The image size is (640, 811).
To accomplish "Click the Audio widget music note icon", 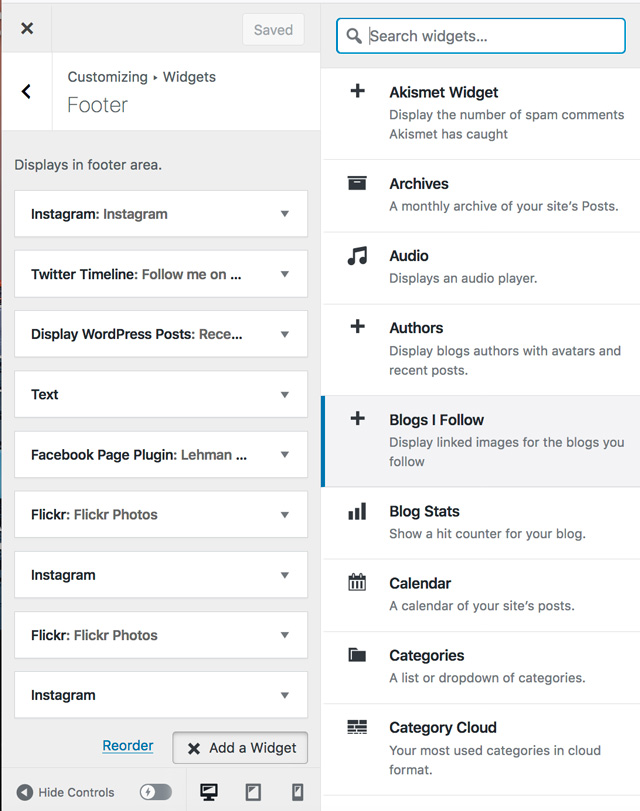I will (357, 256).
